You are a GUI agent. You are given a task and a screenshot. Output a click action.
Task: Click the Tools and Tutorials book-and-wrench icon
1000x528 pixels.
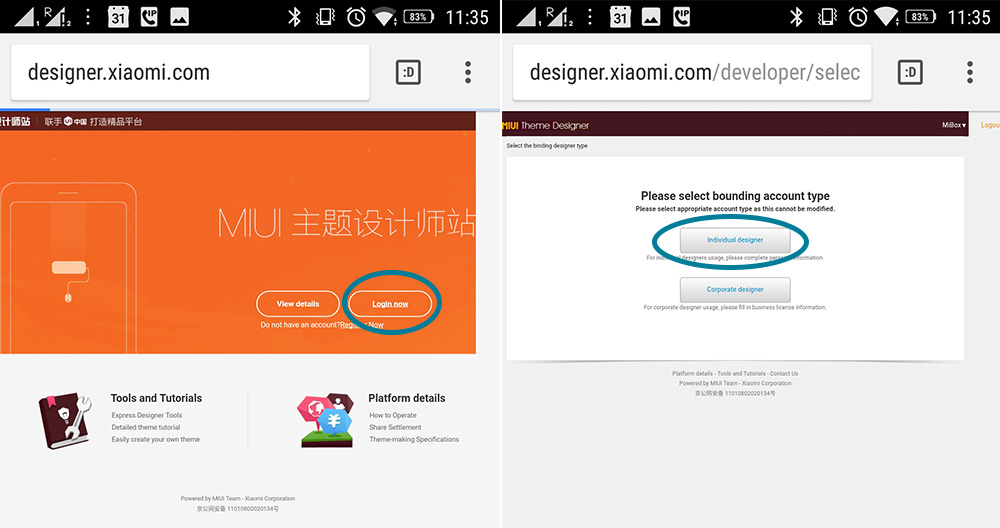click(x=66, y=419)
